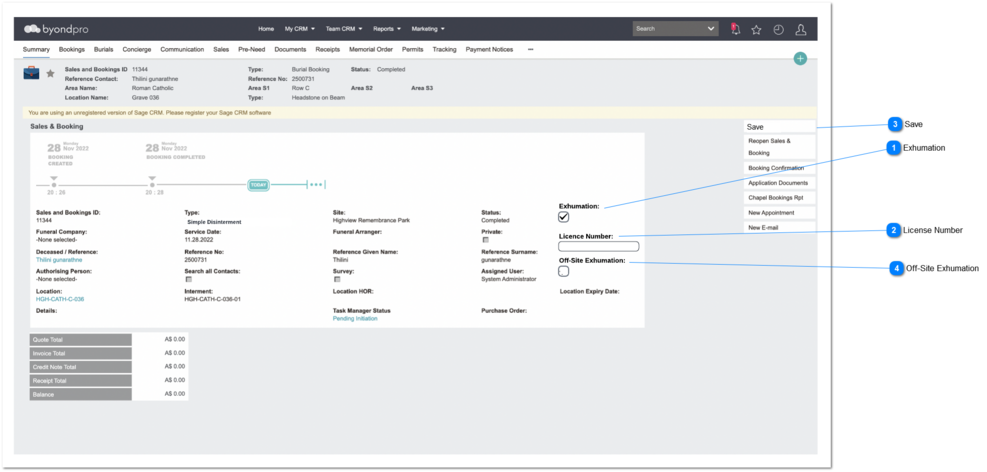The height and width of the screenshot is (472, 987).
Task: Open the Team CRM dropdown menu
Action: (344, 29)
